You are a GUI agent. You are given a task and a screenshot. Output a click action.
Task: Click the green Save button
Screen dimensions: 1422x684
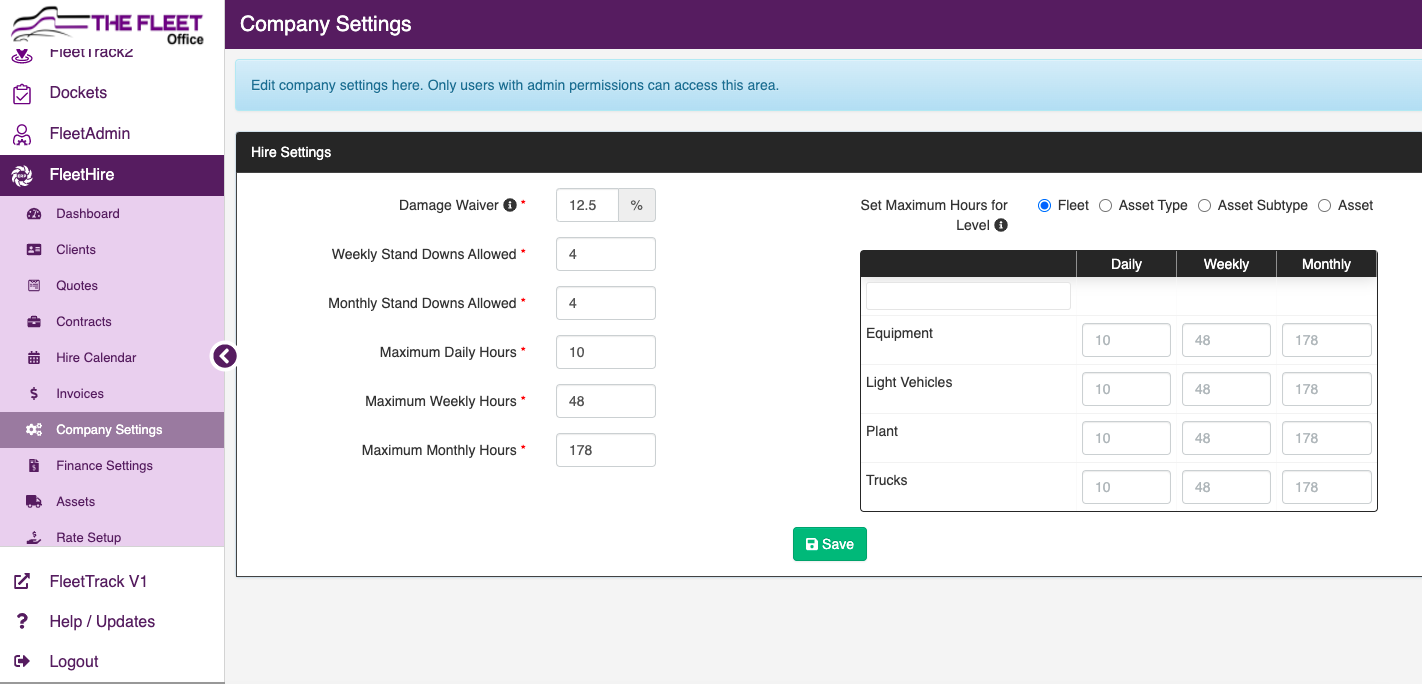(x=830, y=544)
